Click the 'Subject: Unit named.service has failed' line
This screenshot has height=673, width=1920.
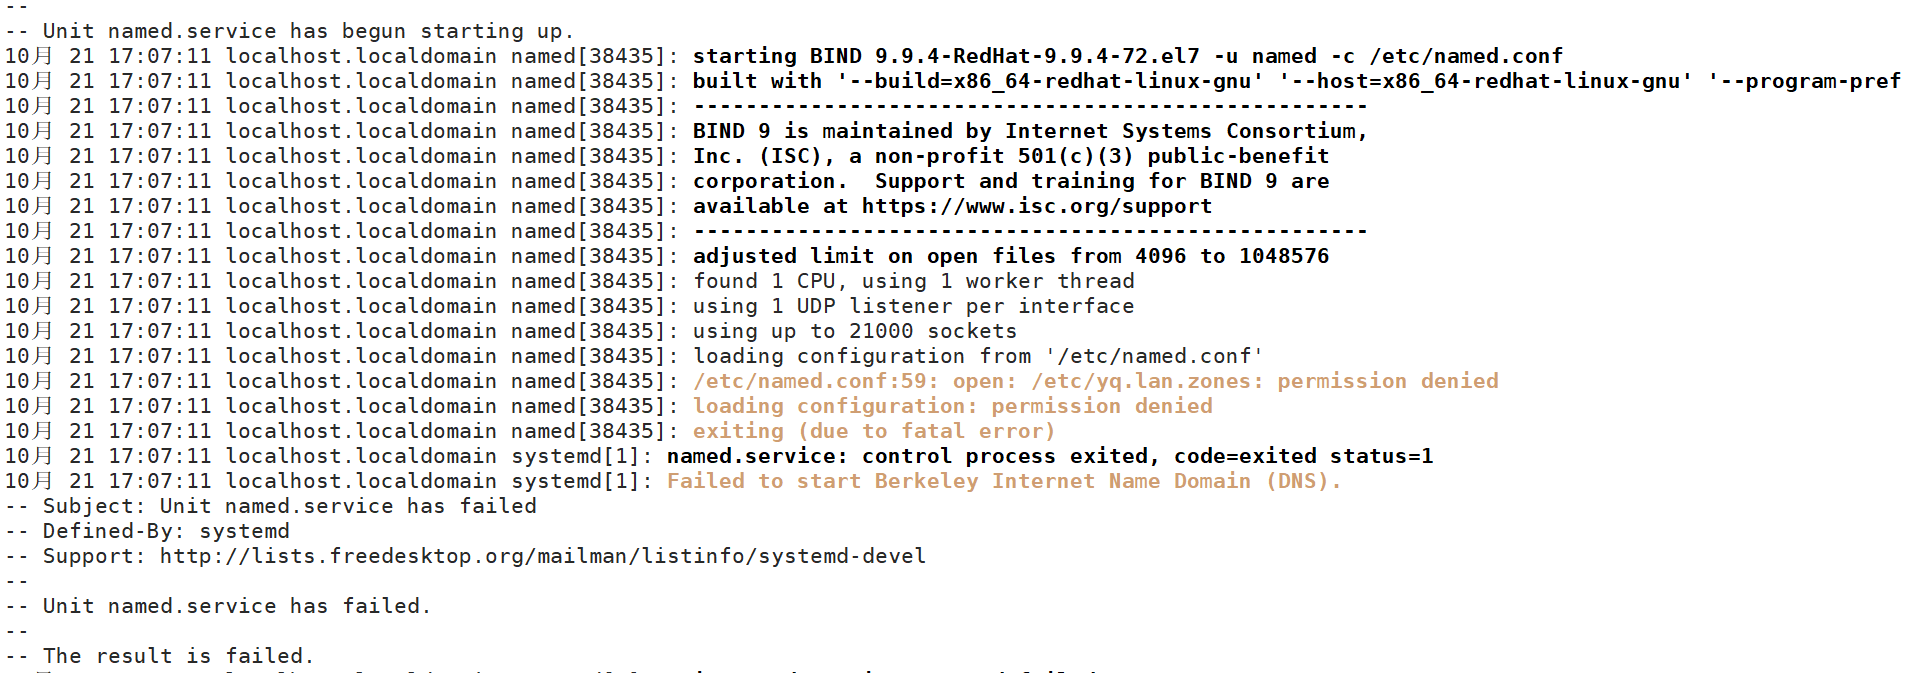click(289, 507)
